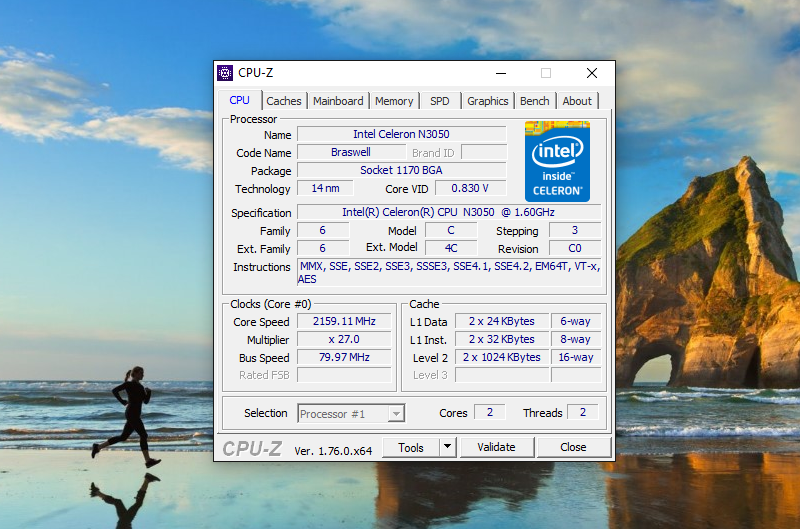Viewport: 800px width, 529px height.
Task: Click the Code Name value Braswell
Action: [x=351, y=152]
